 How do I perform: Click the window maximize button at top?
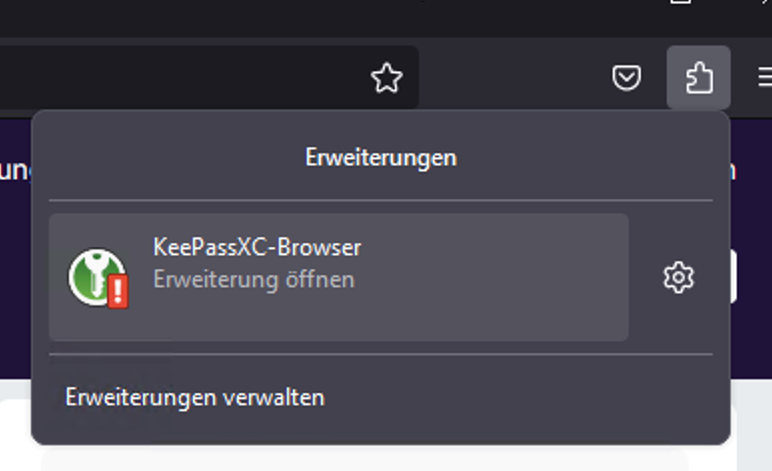[681, 1]
